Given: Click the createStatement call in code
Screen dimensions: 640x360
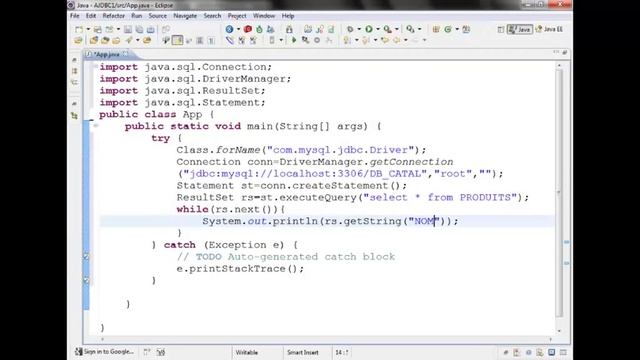Looking at the screenshot, I should [340, 186].
